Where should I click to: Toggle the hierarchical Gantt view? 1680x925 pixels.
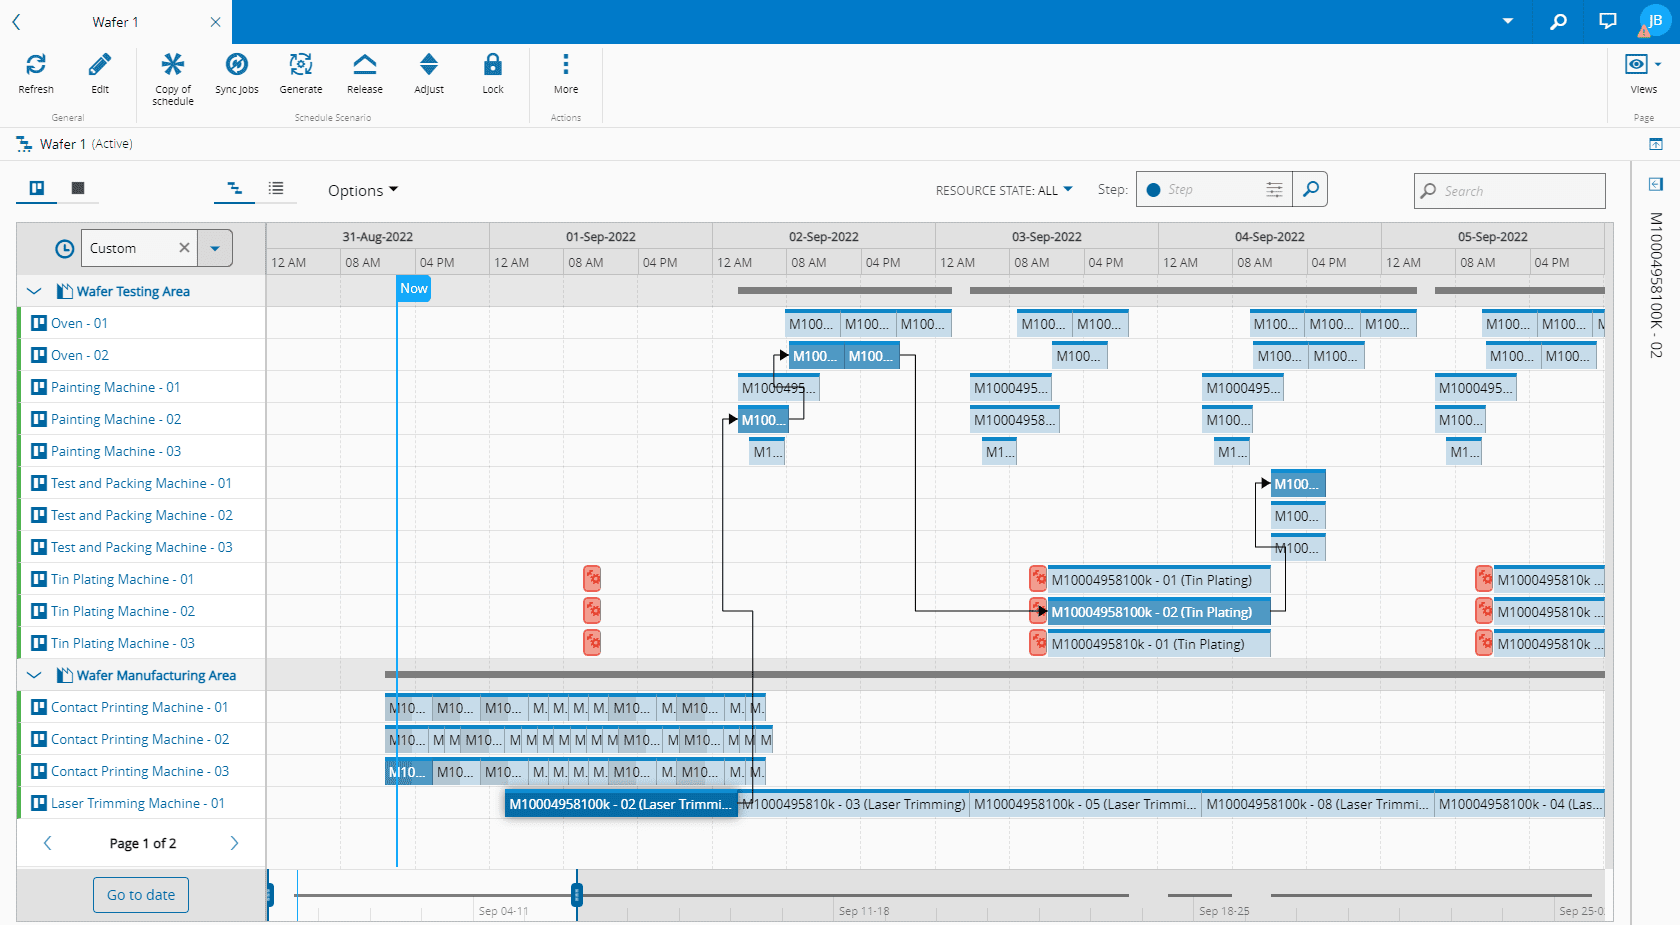point(235,188)
